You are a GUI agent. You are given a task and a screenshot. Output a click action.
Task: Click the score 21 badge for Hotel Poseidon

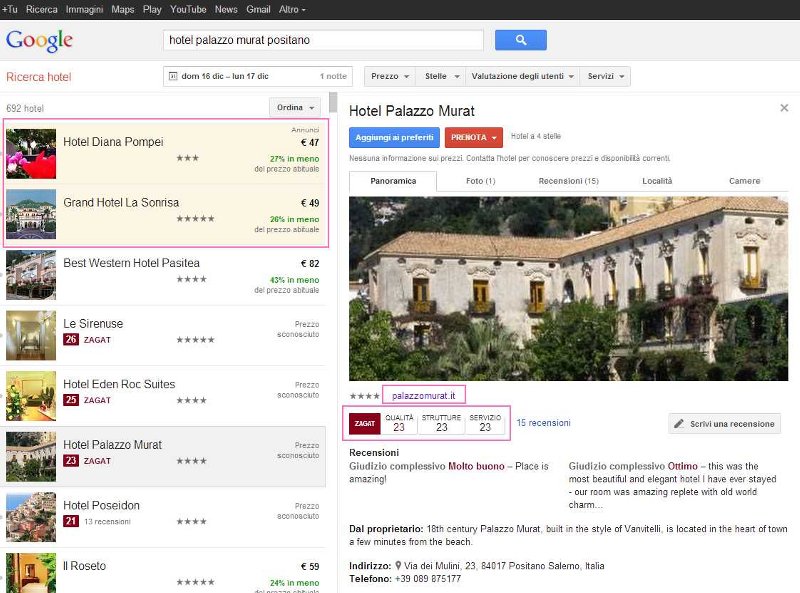[71, 521]
